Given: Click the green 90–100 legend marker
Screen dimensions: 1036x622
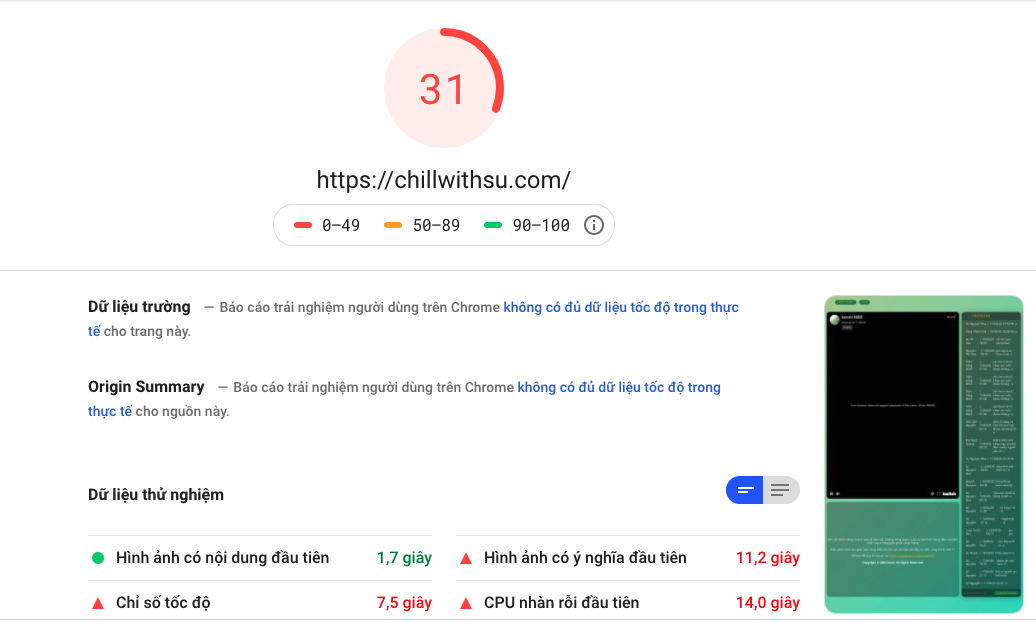Looking at the screenshot, I should [x=493, y=225].
